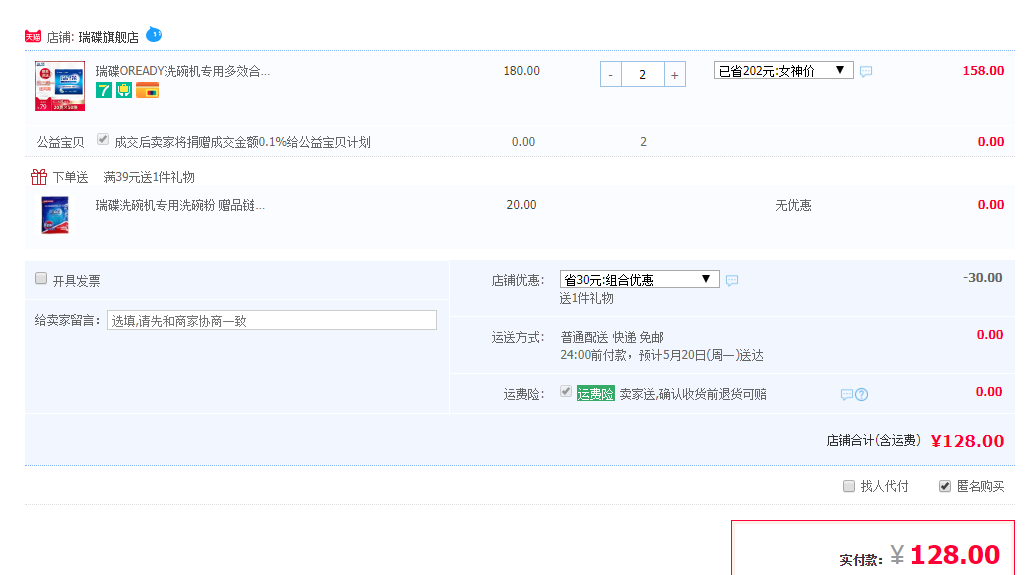The width and height of the screenshot is (1028, 575).
Task: Click the 实付款 amount 128.00
Action: (x=955, y=555)
